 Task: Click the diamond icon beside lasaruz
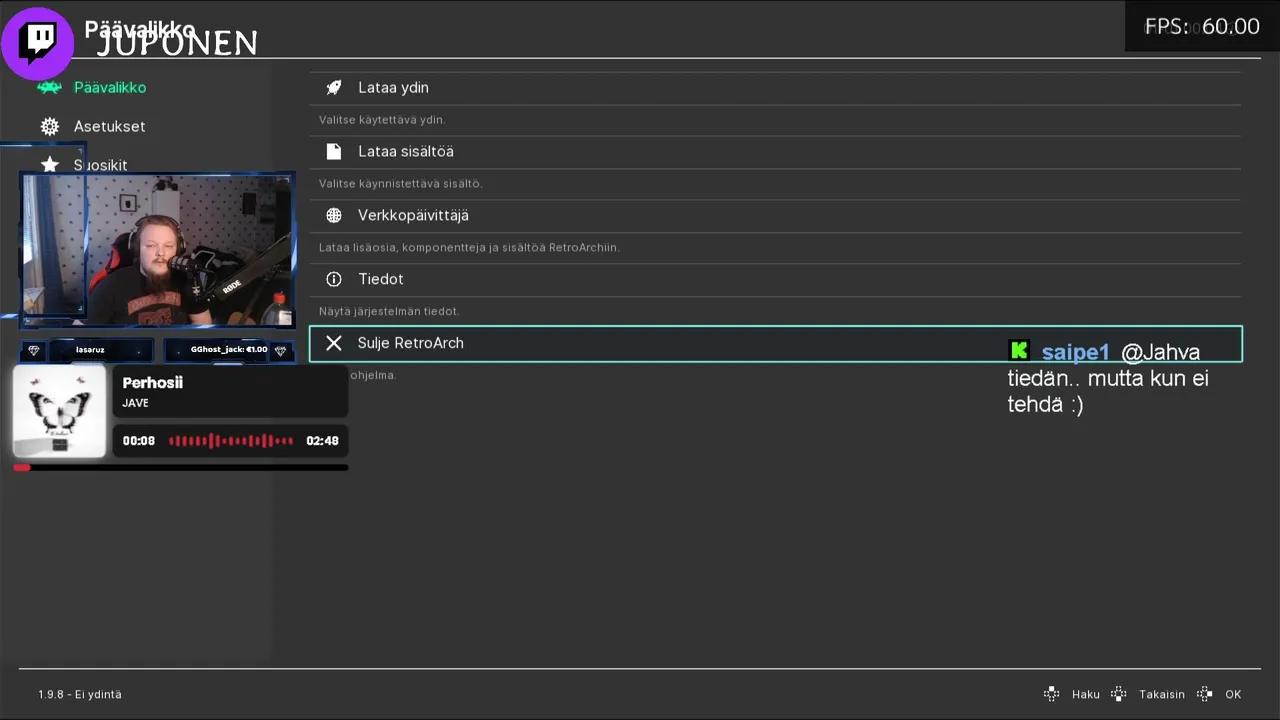(33, 350)
